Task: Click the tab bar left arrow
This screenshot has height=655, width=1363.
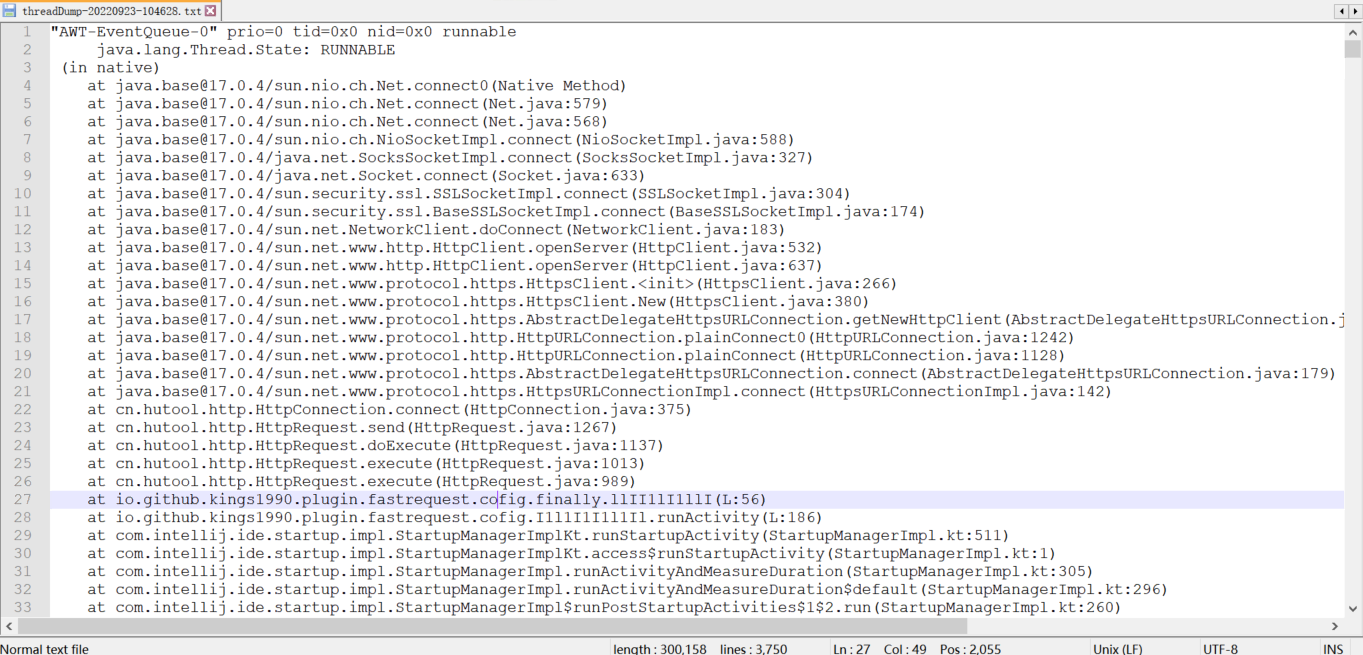Action: coord(1340,11)
